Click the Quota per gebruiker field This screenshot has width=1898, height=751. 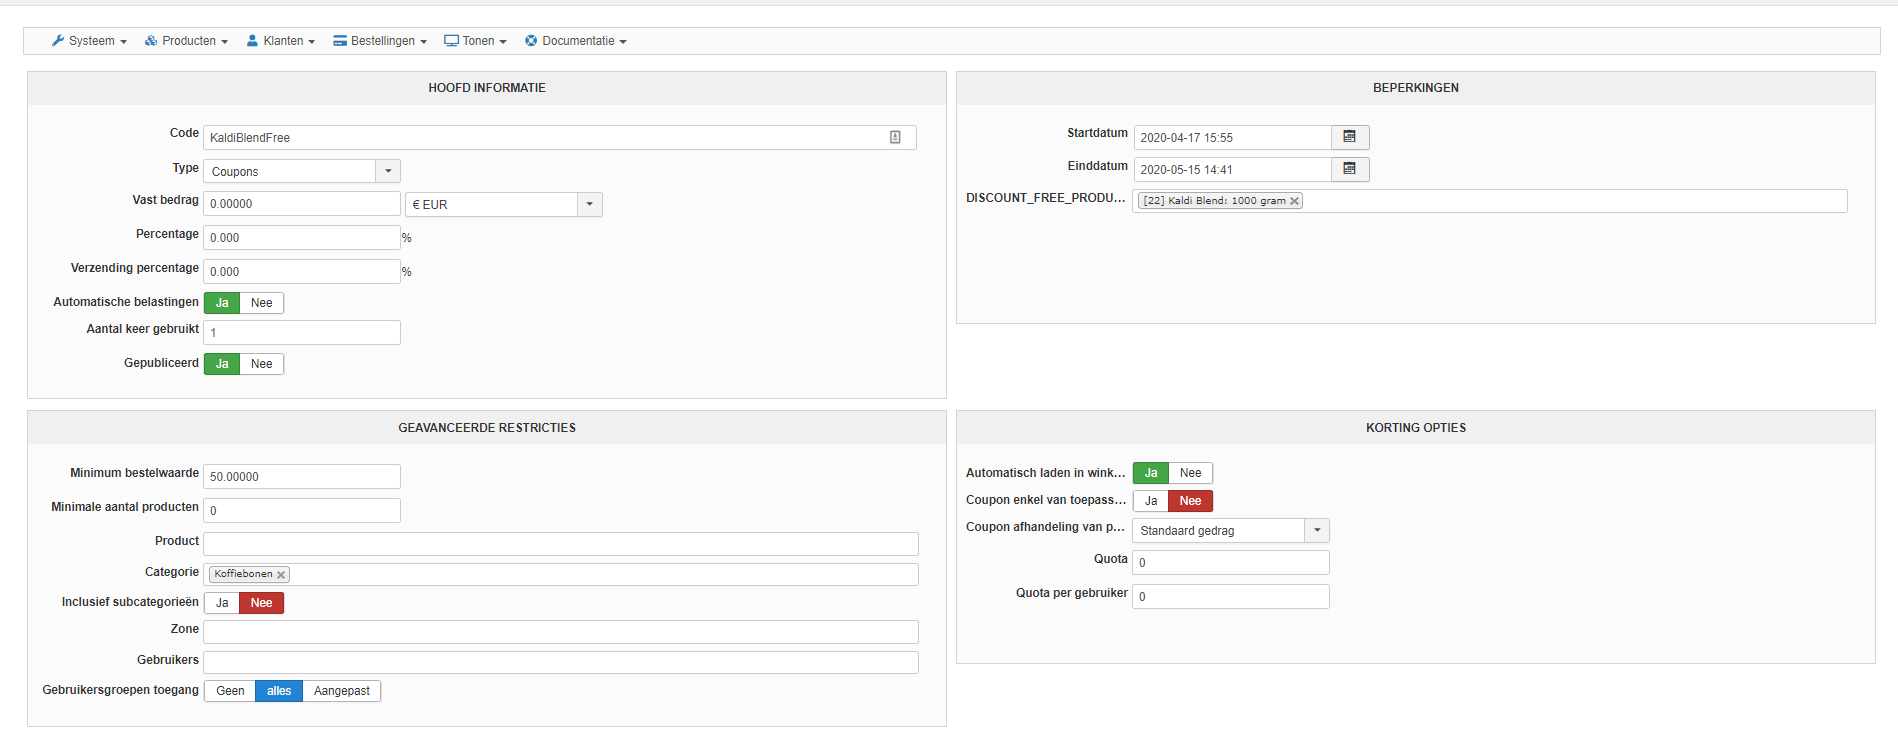tap(1231, 596)
